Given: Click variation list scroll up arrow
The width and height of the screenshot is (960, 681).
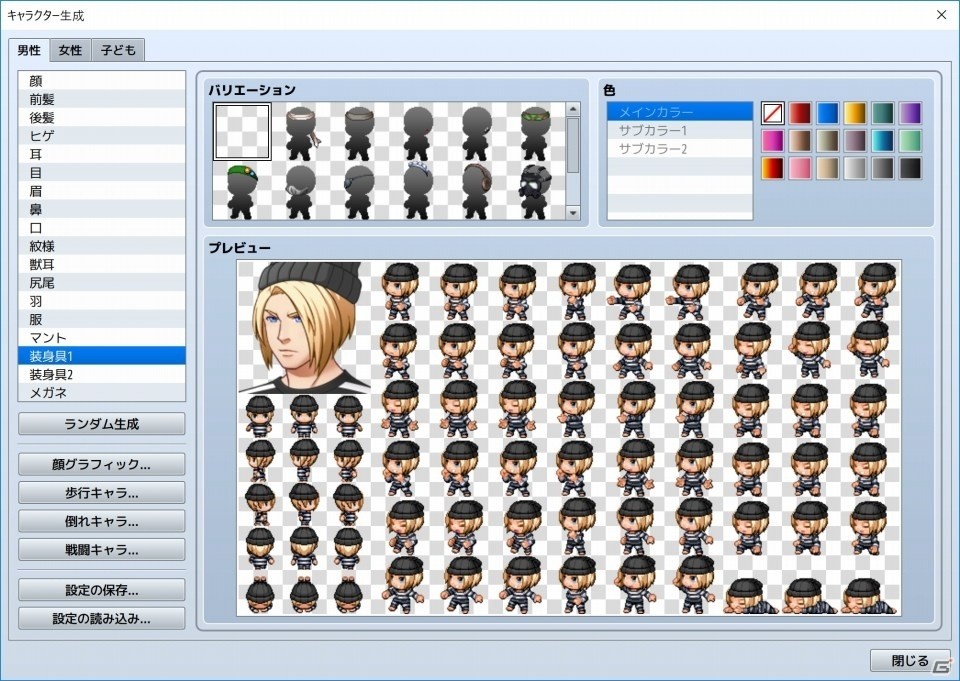Looking at the screenshot, I should (573, 110).
